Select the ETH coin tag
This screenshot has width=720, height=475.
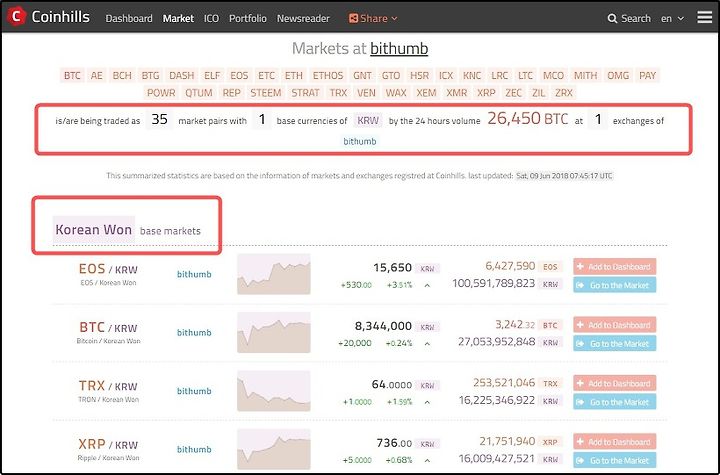(294, 75)
